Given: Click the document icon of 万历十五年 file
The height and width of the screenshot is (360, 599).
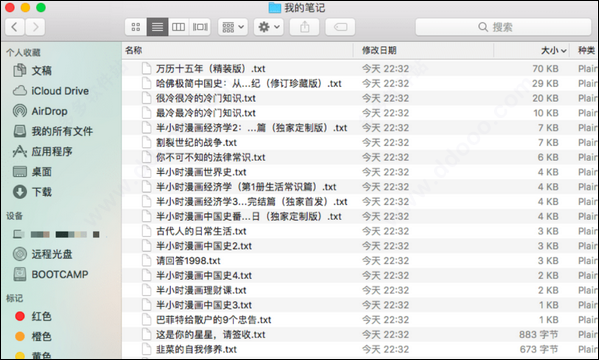Looking at the screenshot, I should tap(146, 68).
